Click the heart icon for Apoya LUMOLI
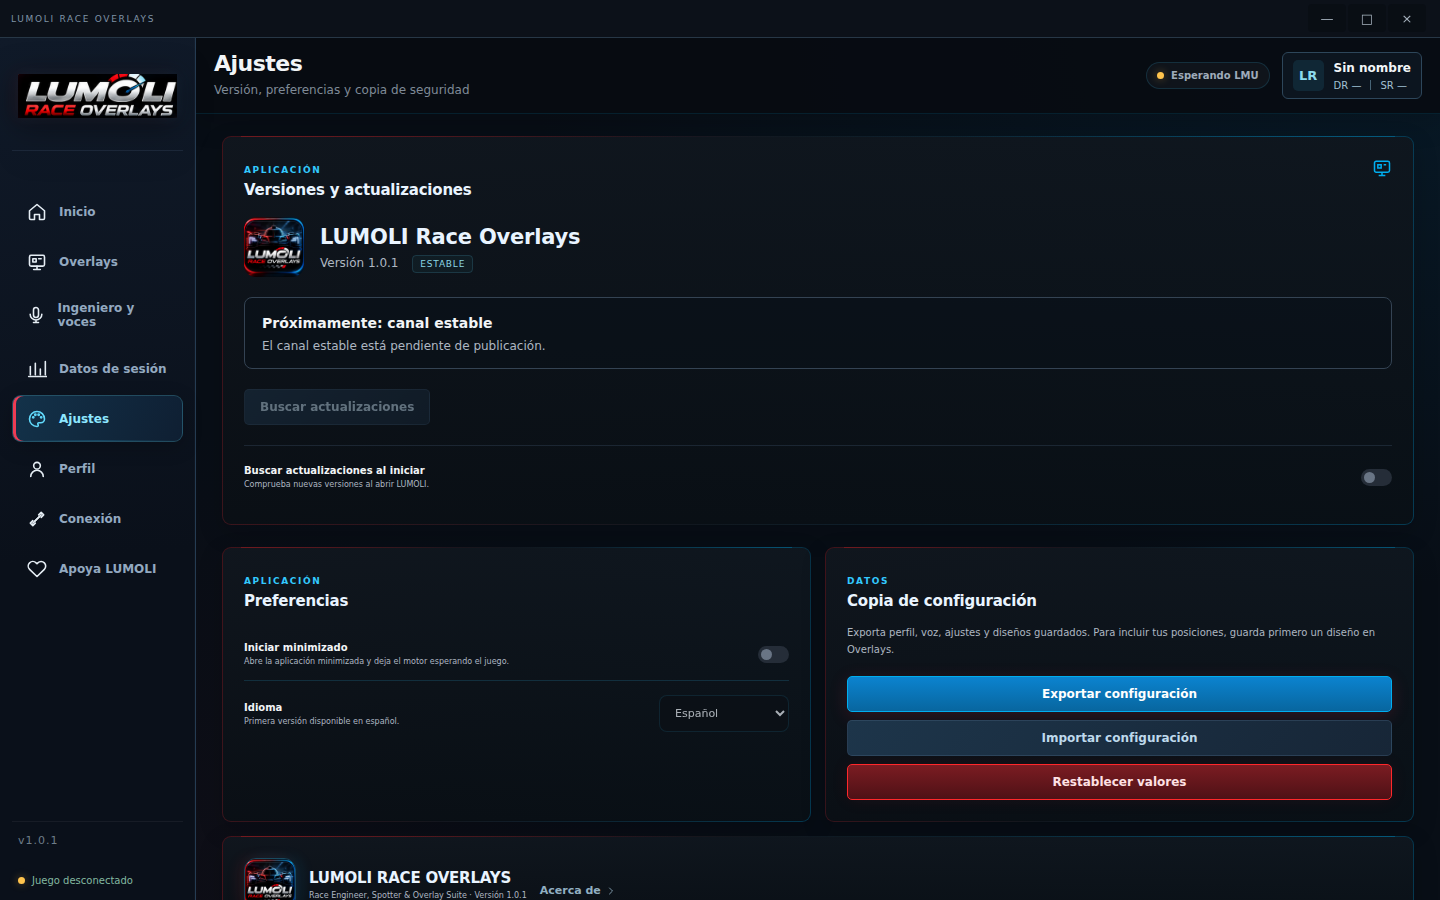 point(37,569)
